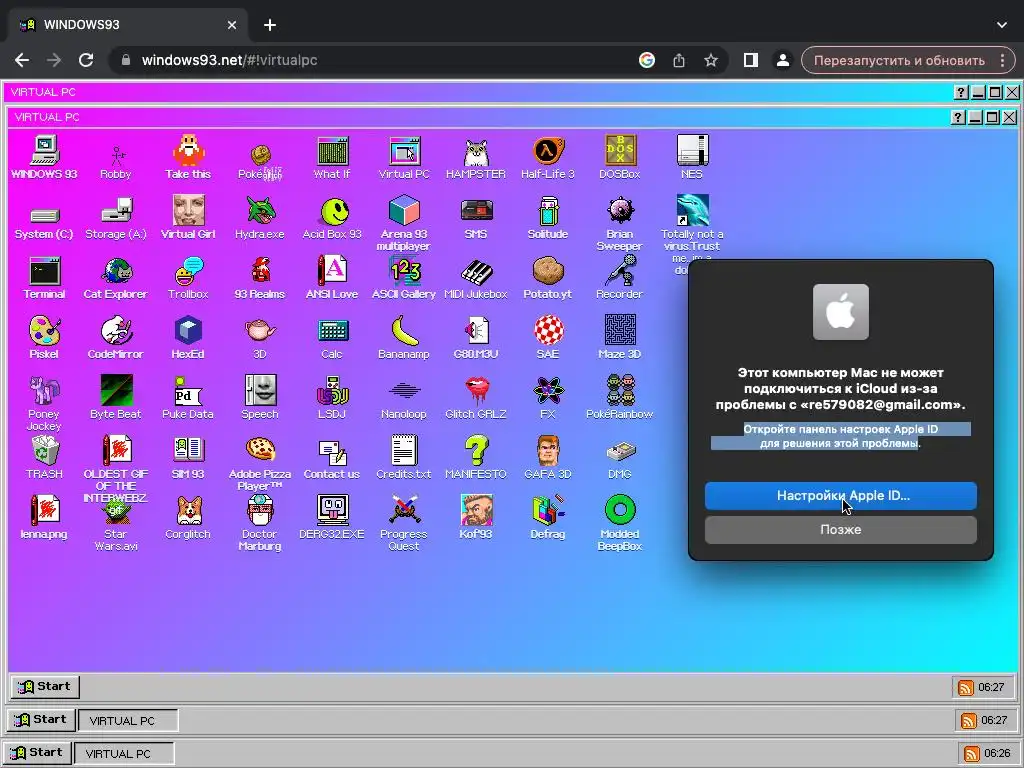Click the Google icon in address bar
1024x768 pixels.
(647, 60)
